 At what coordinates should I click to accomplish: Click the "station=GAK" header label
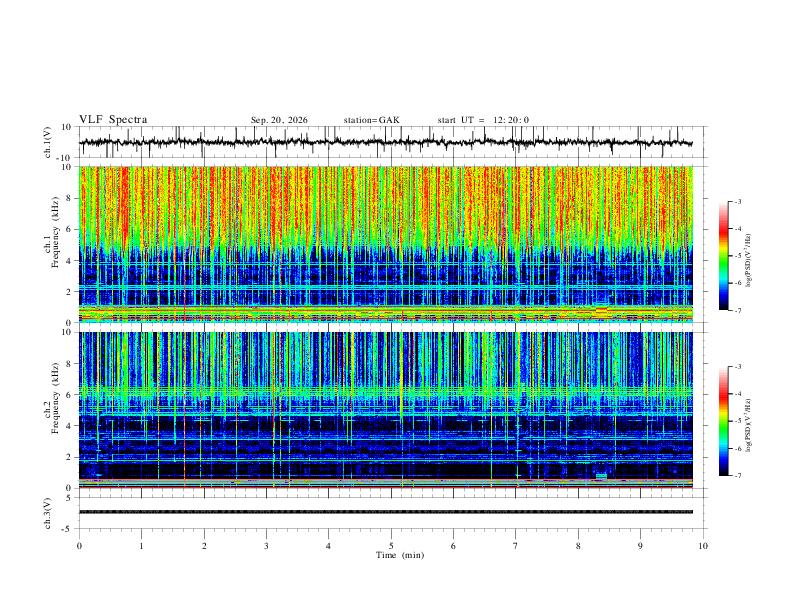pos(371,120)
